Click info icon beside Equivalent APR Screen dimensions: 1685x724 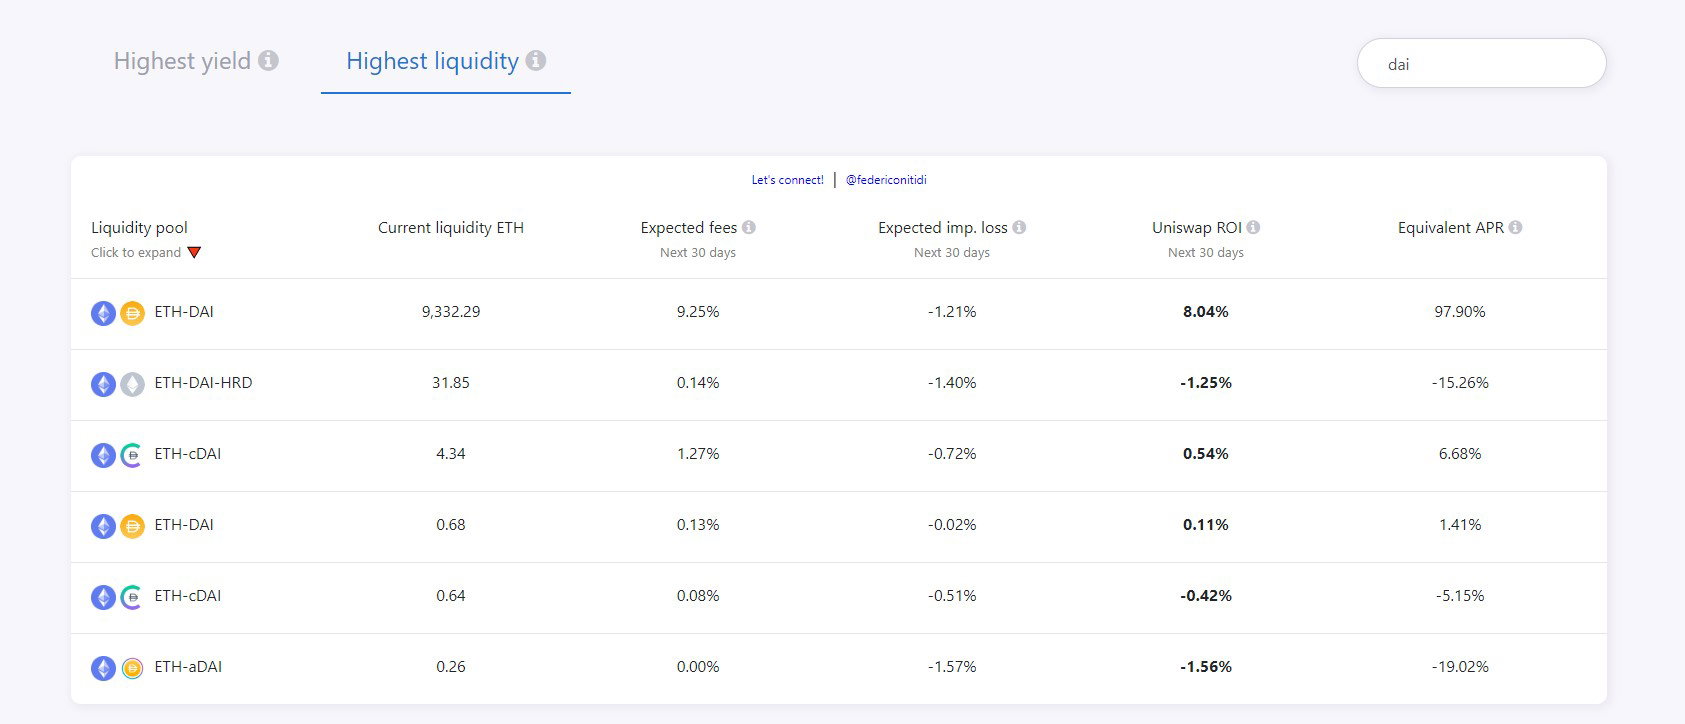pos(1515,227)
